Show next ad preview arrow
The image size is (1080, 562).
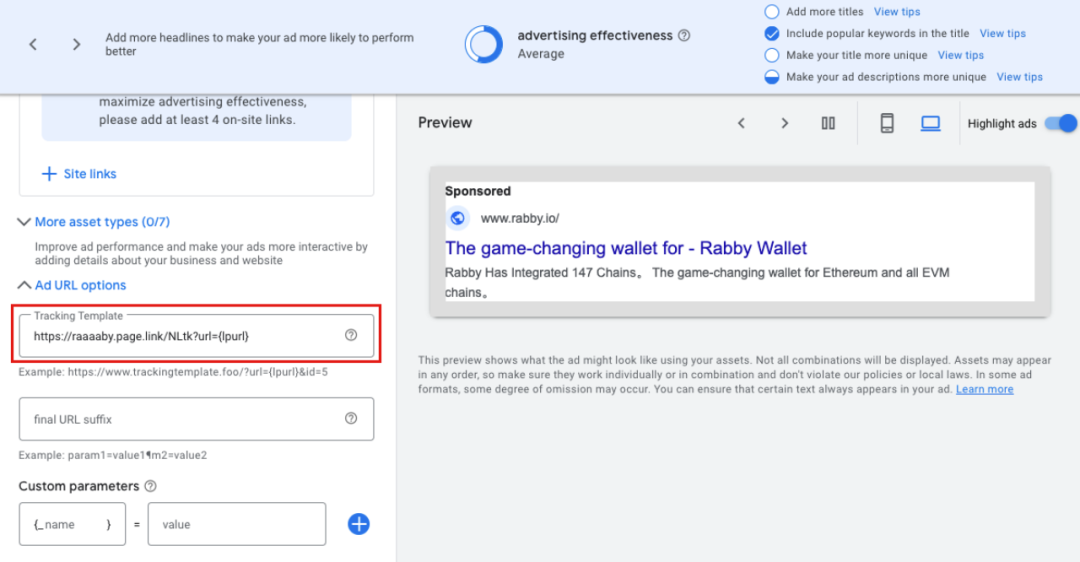pyautogui.click(x=785, y=123)
